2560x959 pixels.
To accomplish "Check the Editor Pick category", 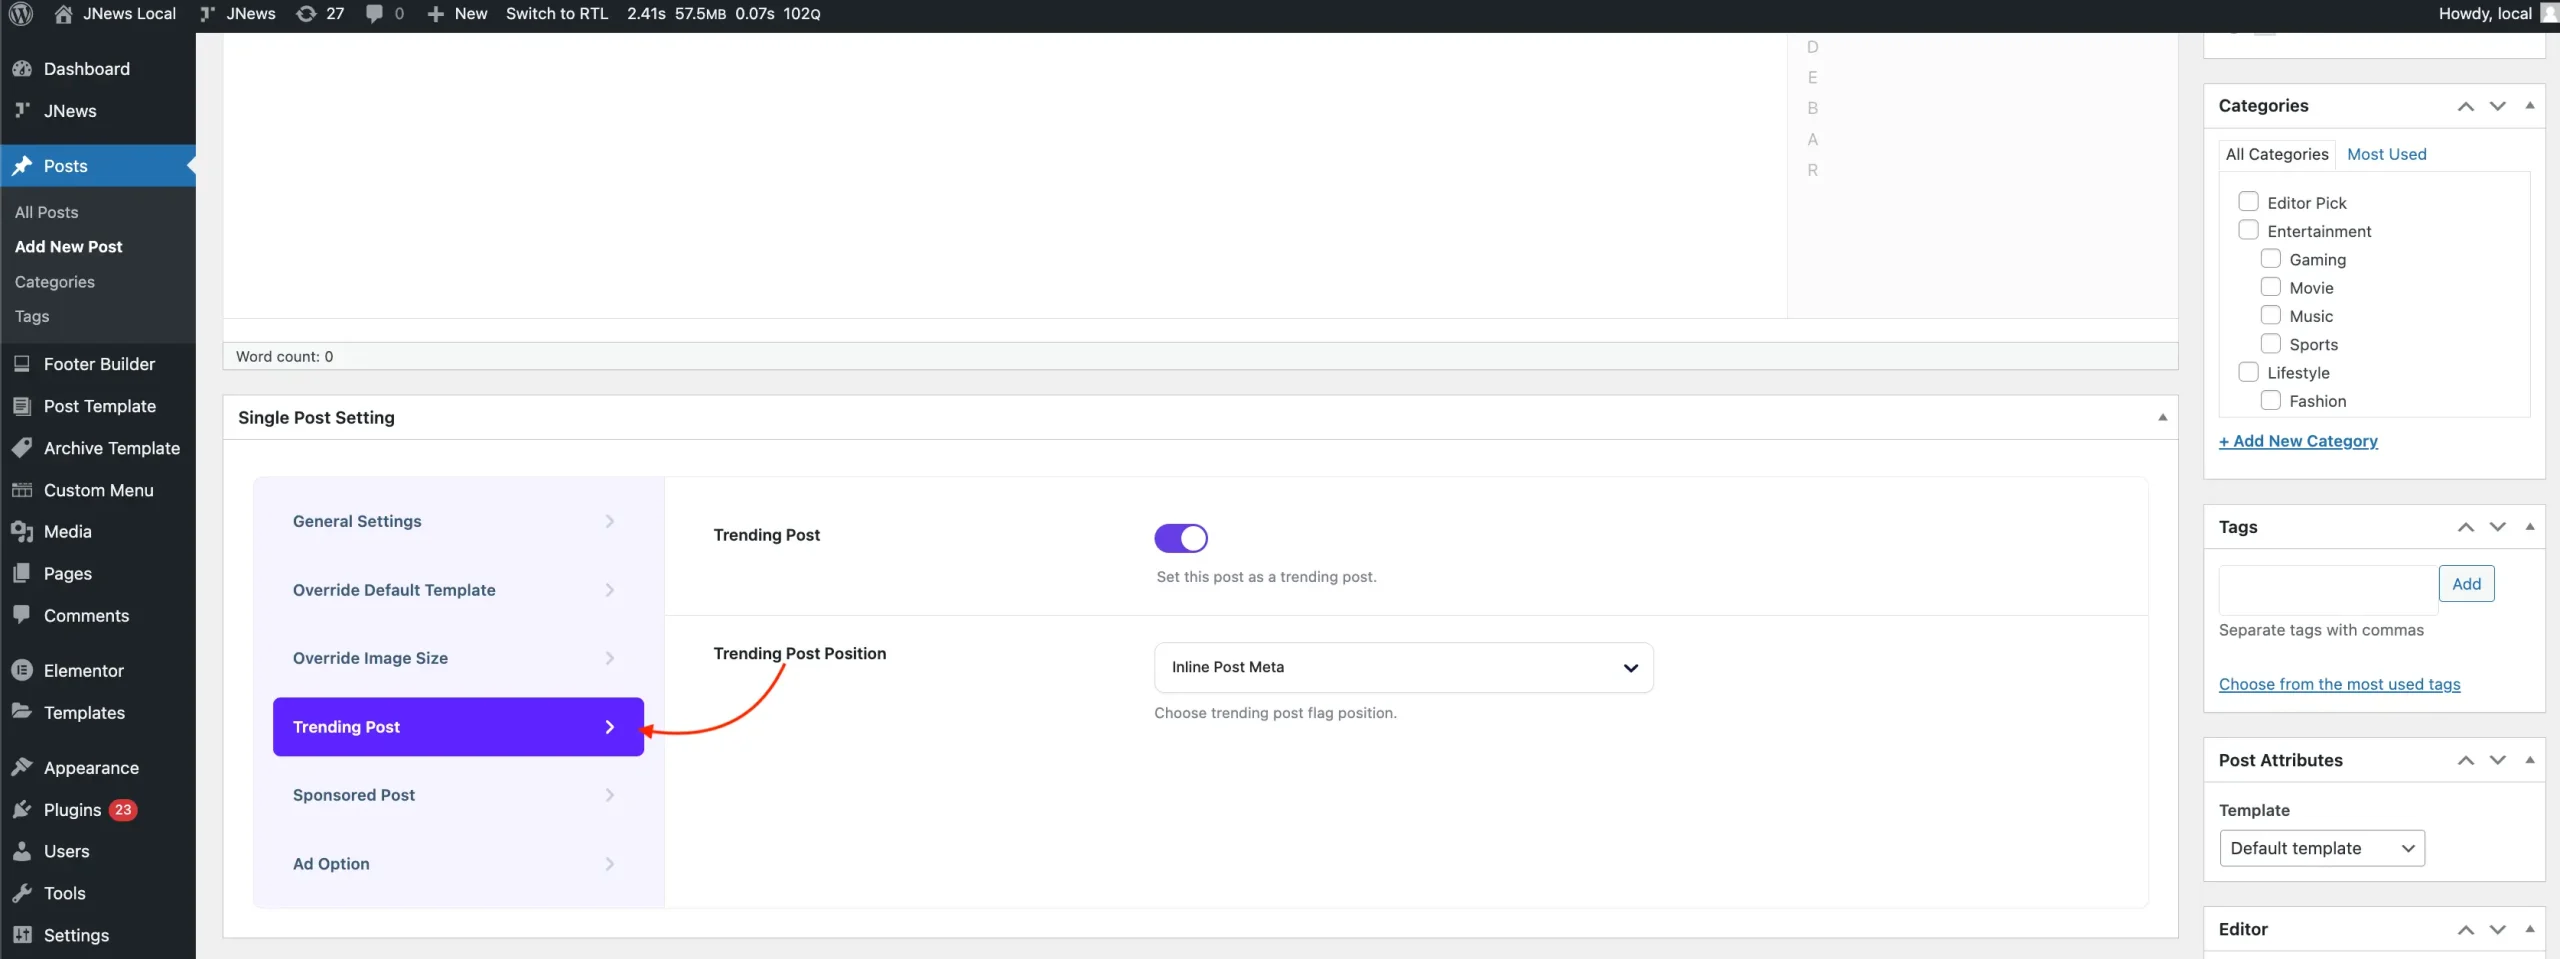I will click(x=2248, y=202).
